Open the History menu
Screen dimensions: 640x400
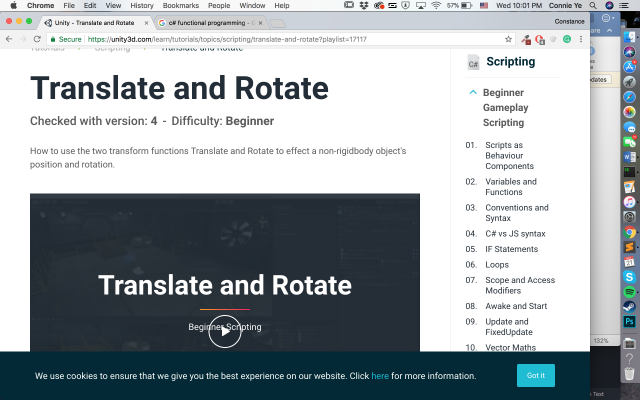(x=142, y=5)
